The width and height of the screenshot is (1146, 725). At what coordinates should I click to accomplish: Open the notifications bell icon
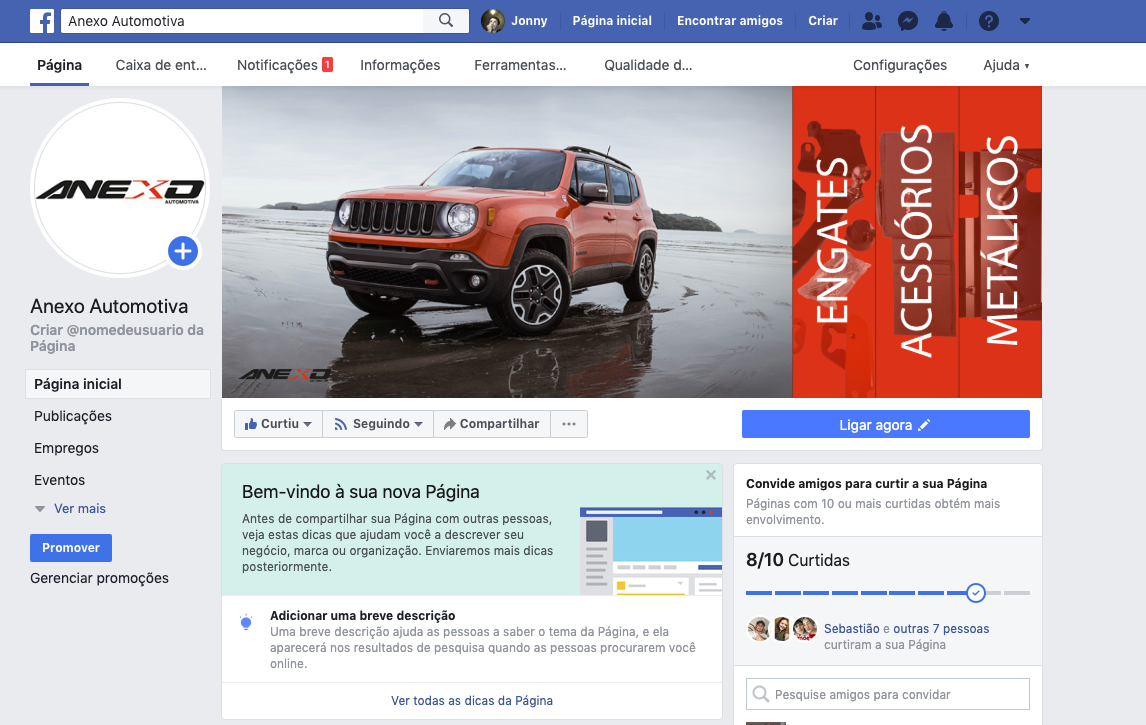(x=944, y=21)
